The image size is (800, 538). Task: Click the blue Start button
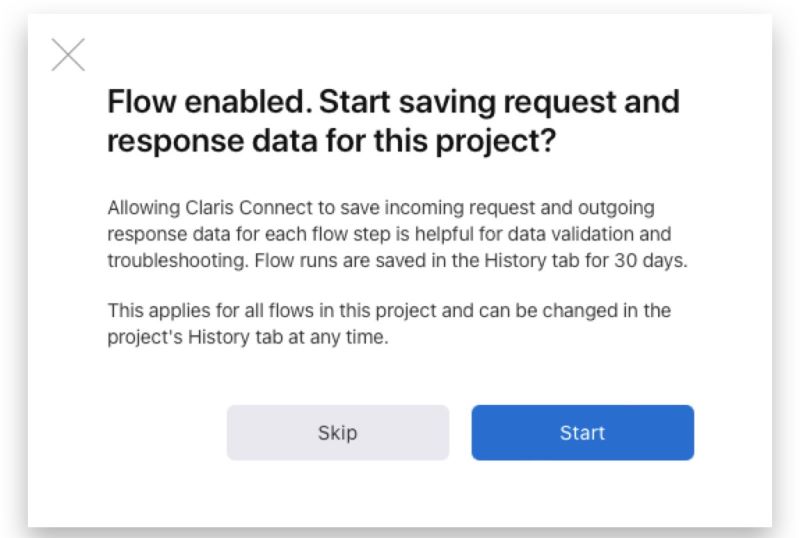point(582,432)
